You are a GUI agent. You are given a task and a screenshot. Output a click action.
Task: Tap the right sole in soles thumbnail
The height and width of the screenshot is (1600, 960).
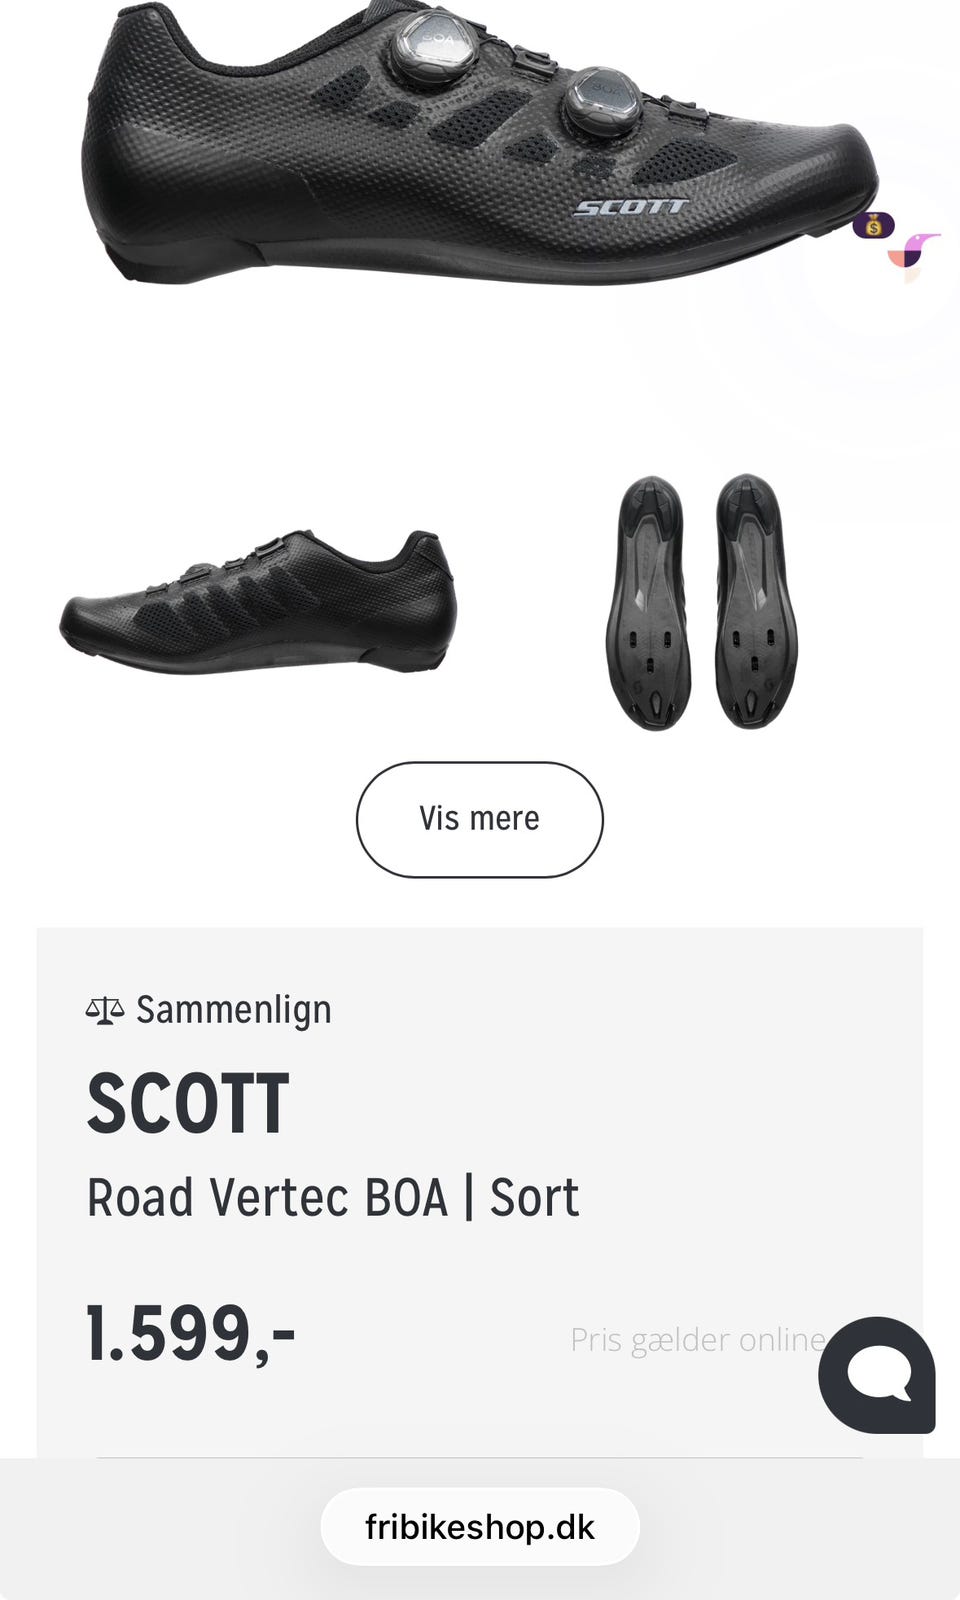tap(756, 602)
